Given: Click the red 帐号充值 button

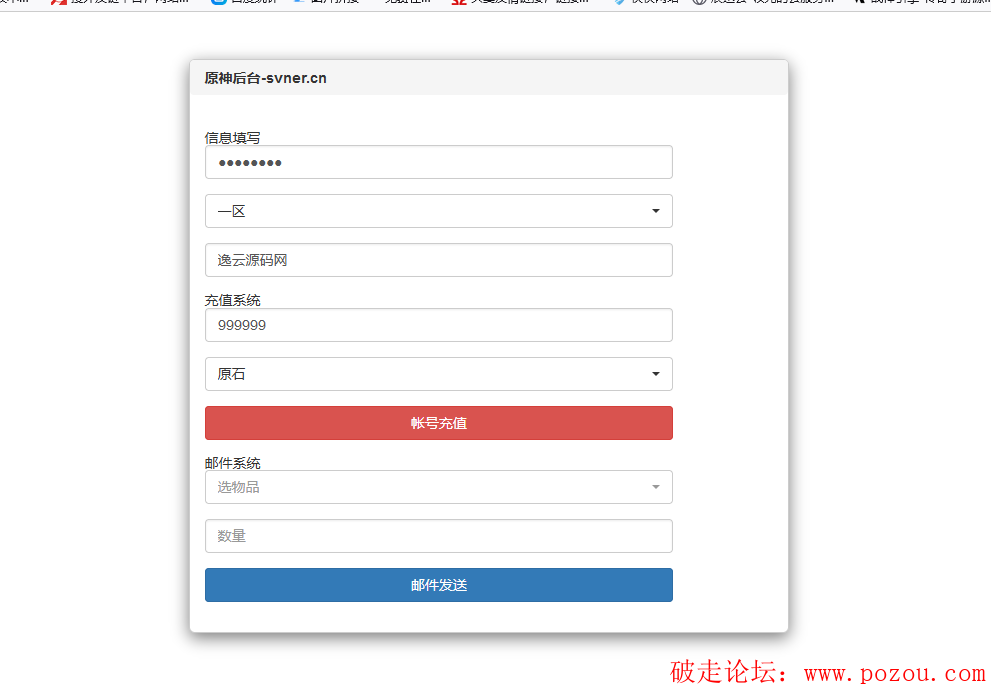Looking at the screenshot, I should [439, 423].
